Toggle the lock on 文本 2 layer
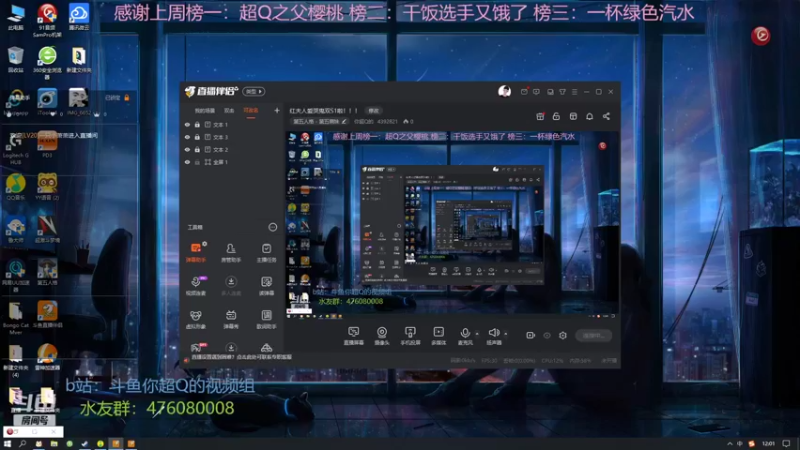 pyautogui.click(x=197, y=149)
